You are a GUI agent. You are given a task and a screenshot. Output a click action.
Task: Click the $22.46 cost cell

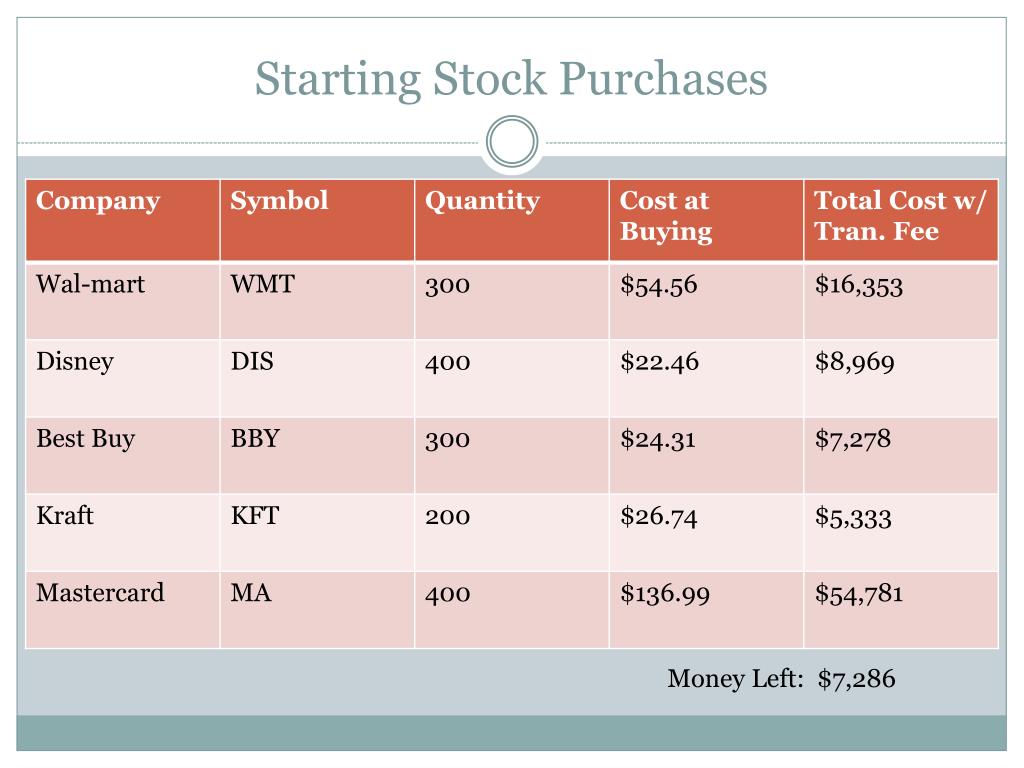click(x=707, y=378)
